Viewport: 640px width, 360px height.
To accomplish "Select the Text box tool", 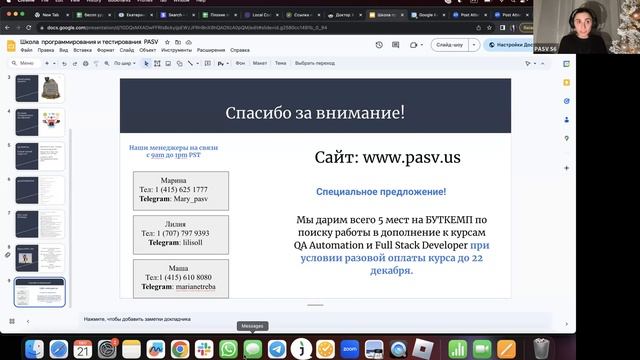I will click(157, 64).
